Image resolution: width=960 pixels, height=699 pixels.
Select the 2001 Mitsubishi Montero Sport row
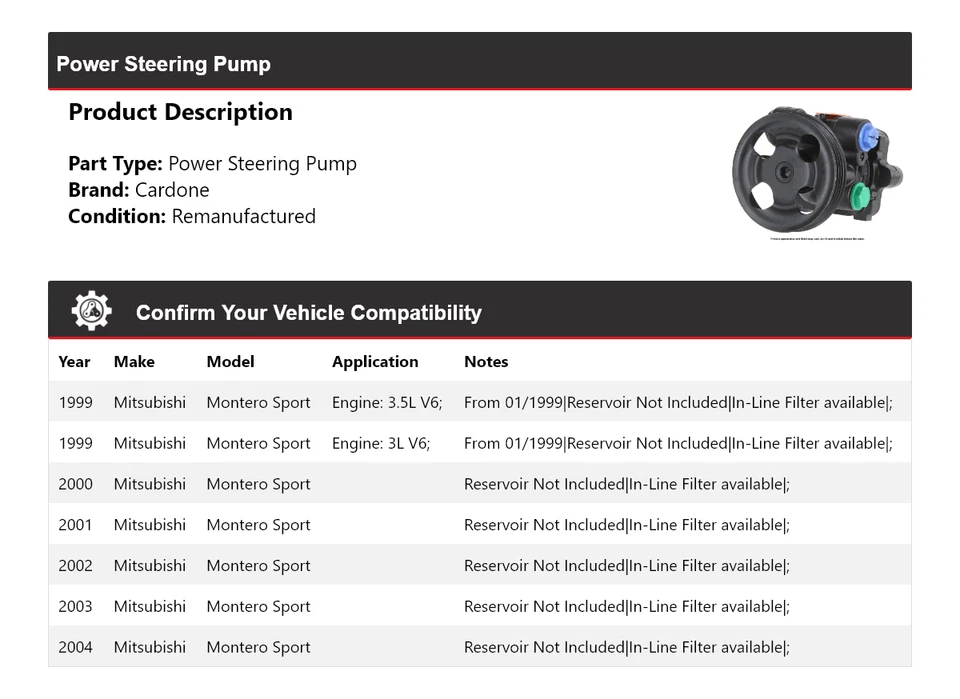click(479, 525)
